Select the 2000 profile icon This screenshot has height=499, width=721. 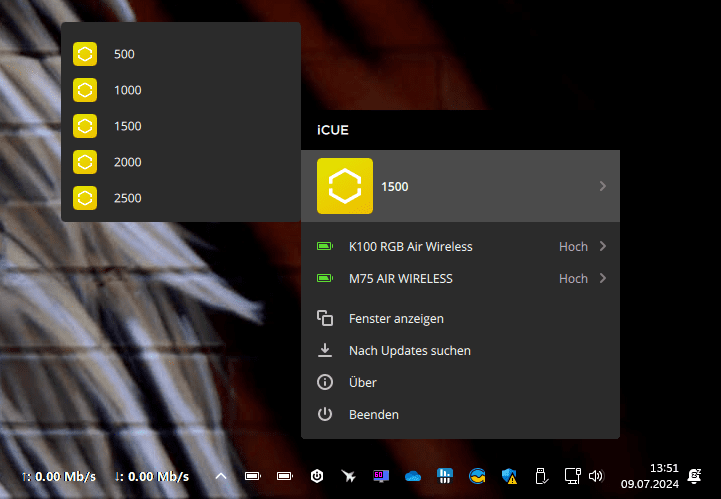(85, 162)
